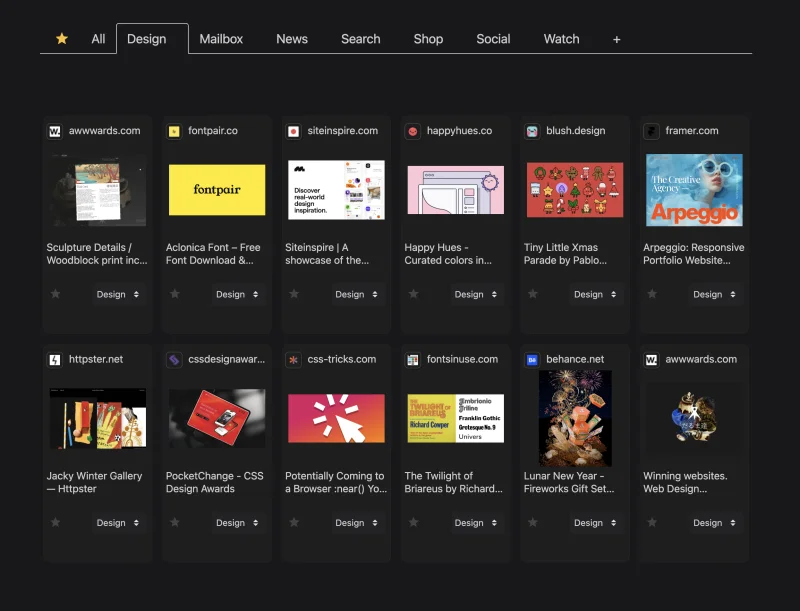Click the siteinspire Discover design inspiration thumbnail
This screenshot has width=800, height=611.
[336, 190]
